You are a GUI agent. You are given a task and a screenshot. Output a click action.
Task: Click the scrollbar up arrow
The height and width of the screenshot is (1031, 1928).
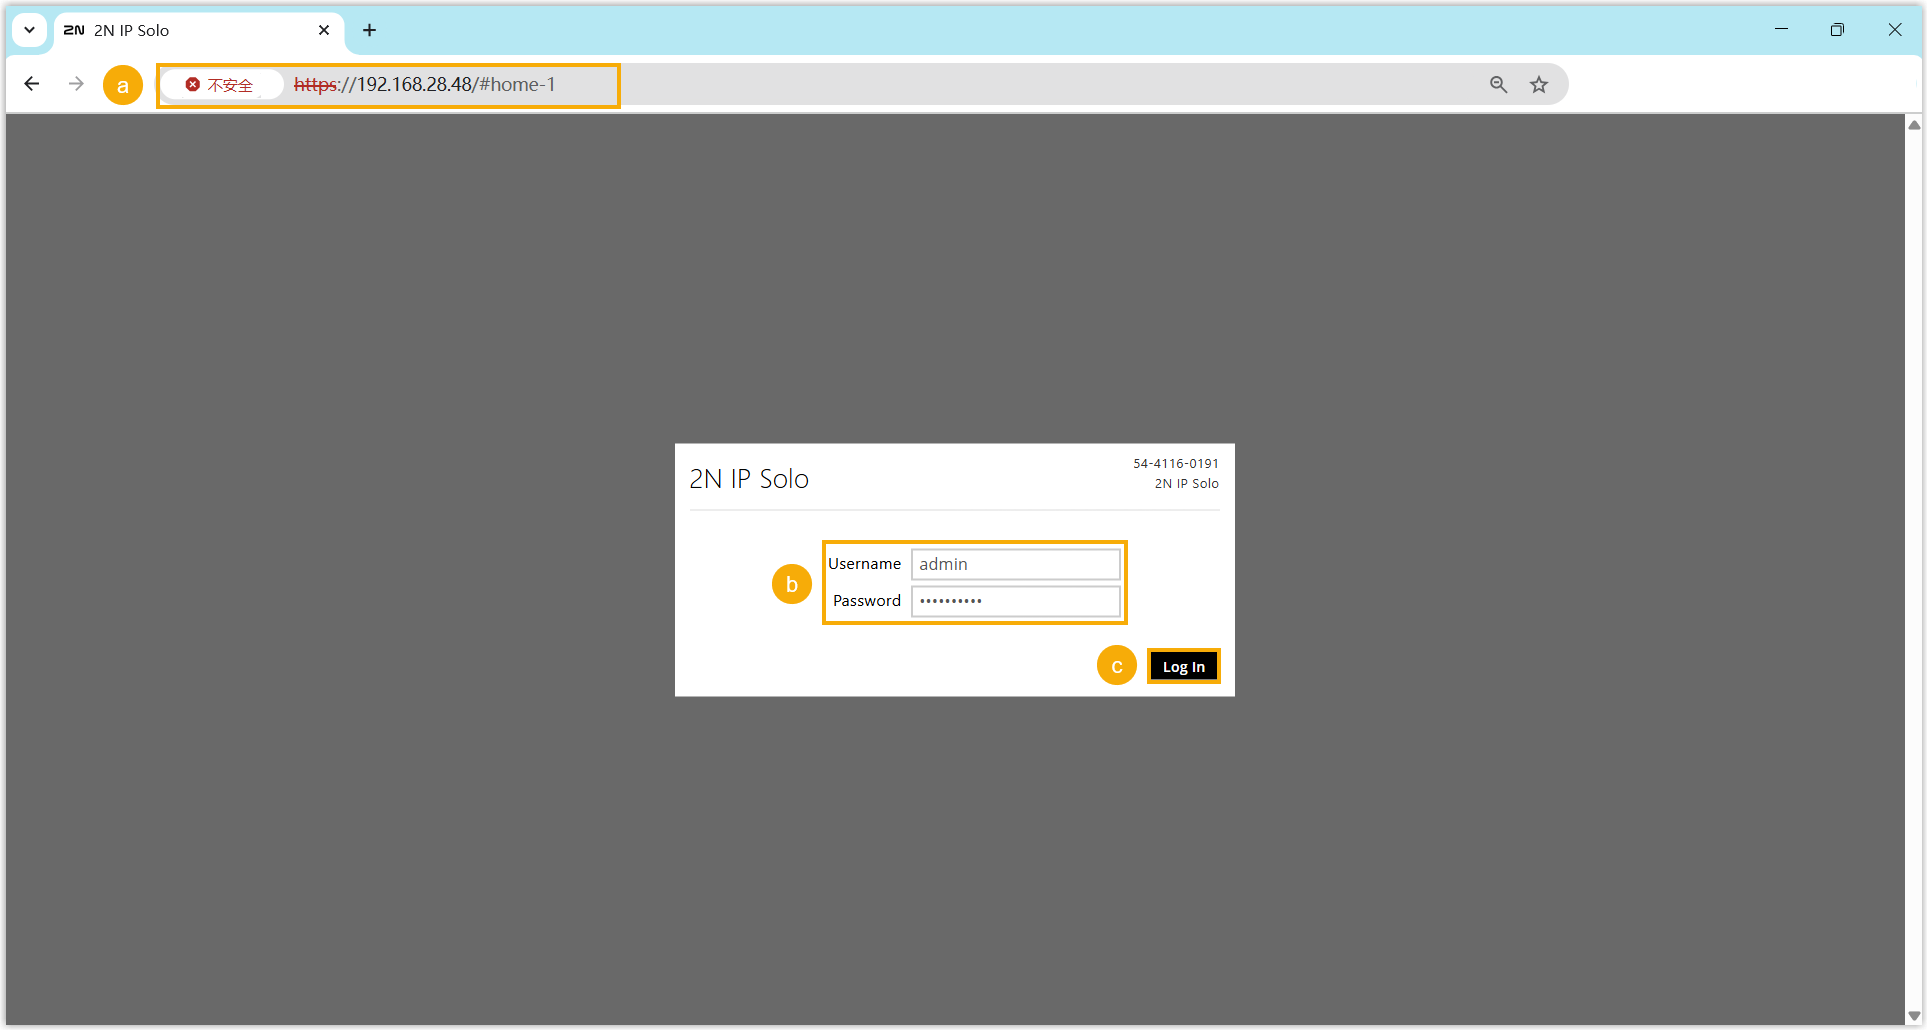coord(1914,125)
